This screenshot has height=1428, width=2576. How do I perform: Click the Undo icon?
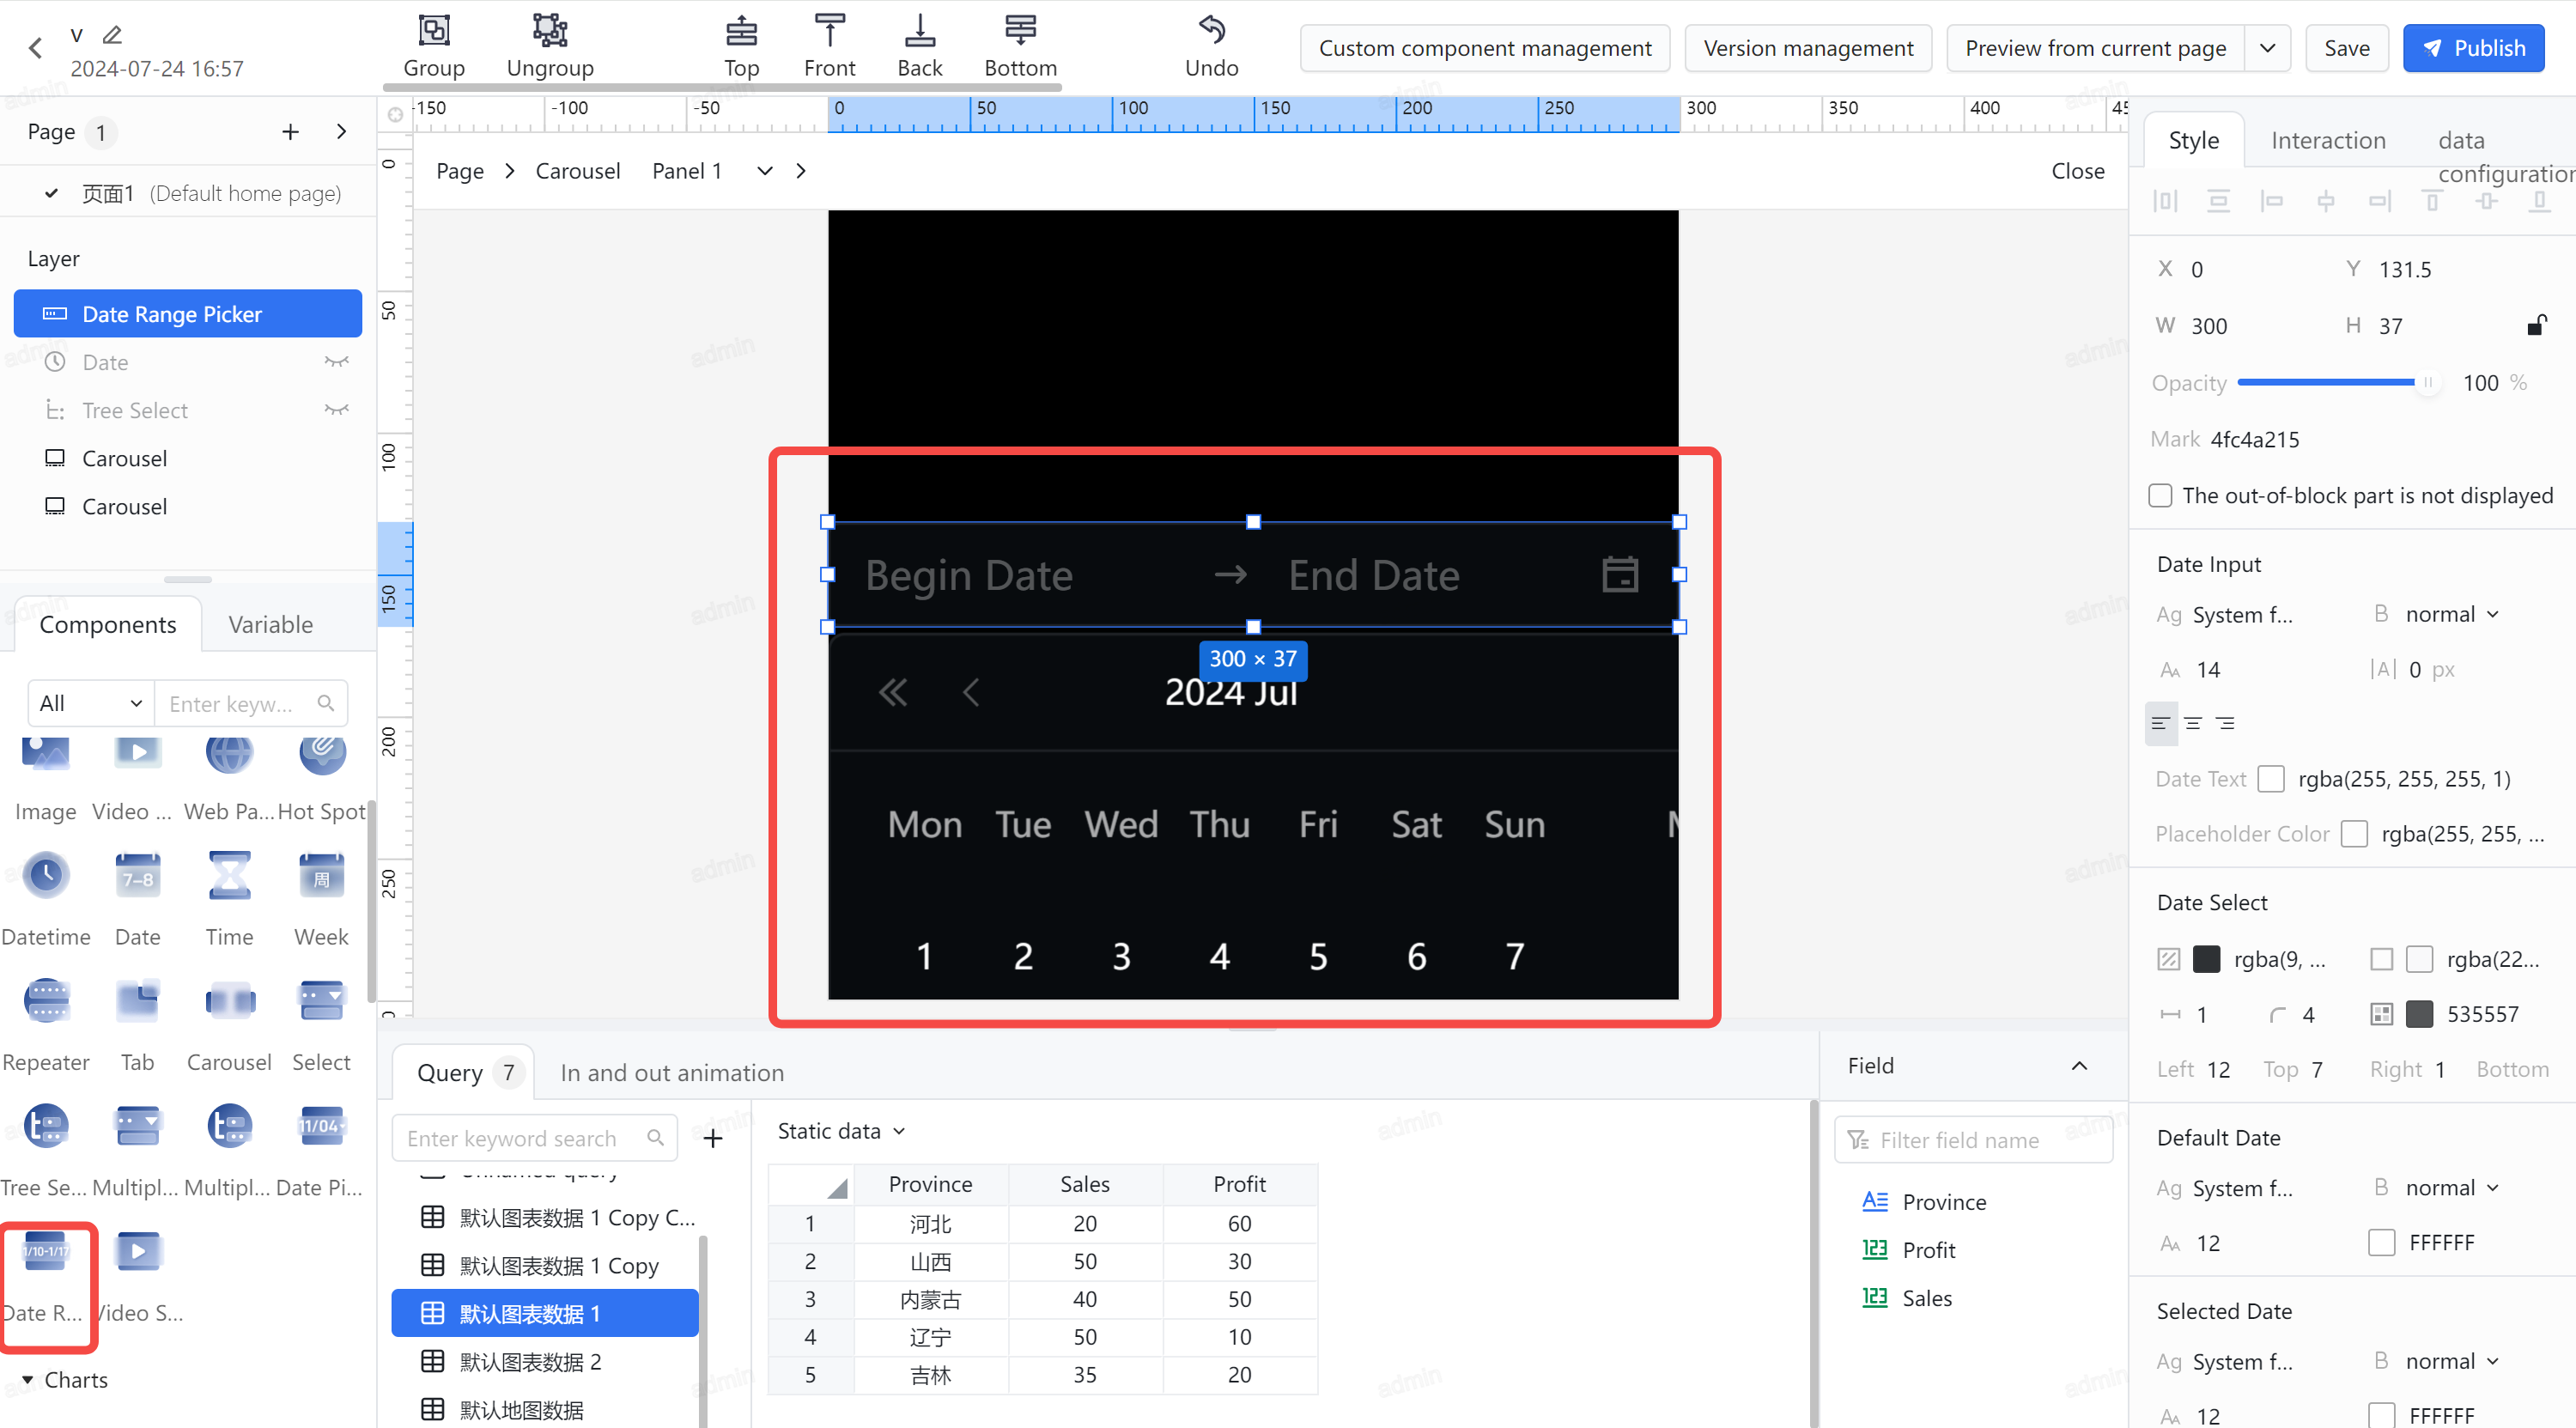click(1211, 30)
